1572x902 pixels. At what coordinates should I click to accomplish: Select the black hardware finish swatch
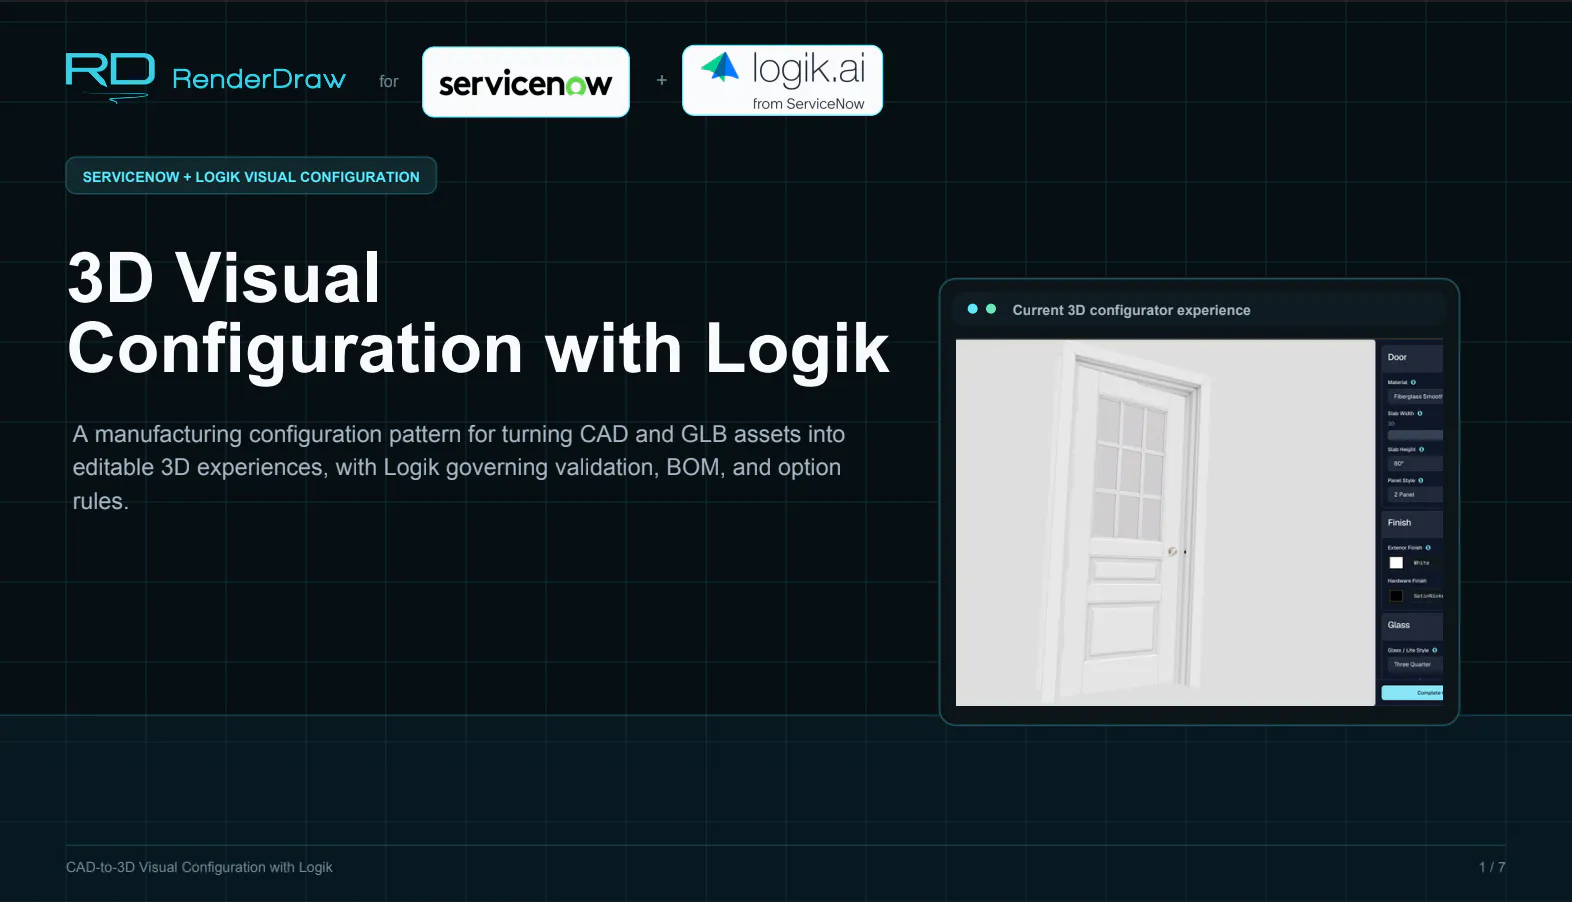[x=1396, y=596]
